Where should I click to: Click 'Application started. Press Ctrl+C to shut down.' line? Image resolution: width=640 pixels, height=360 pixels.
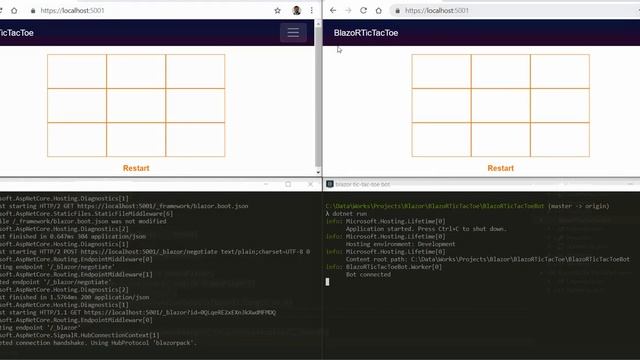pos(426,229)
